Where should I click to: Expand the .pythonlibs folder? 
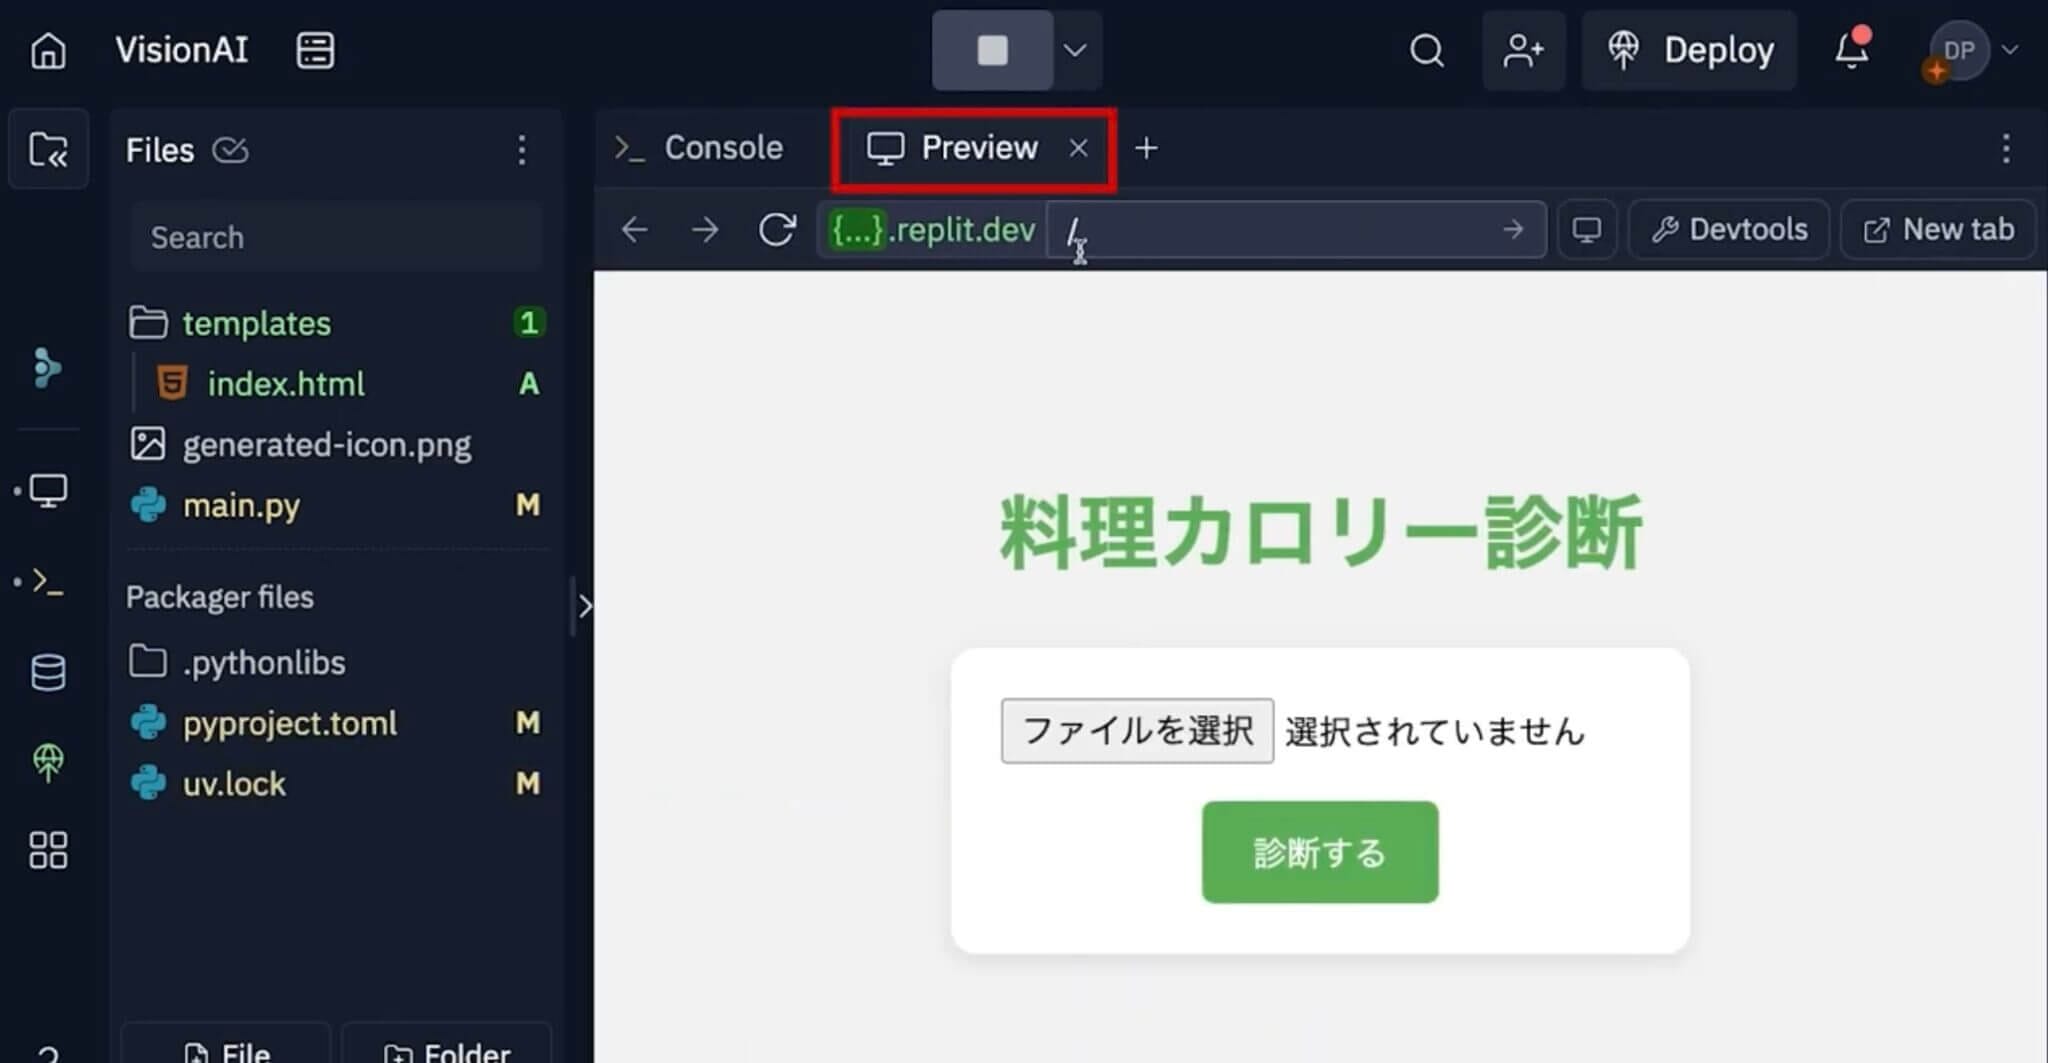[x=263, y=662]
